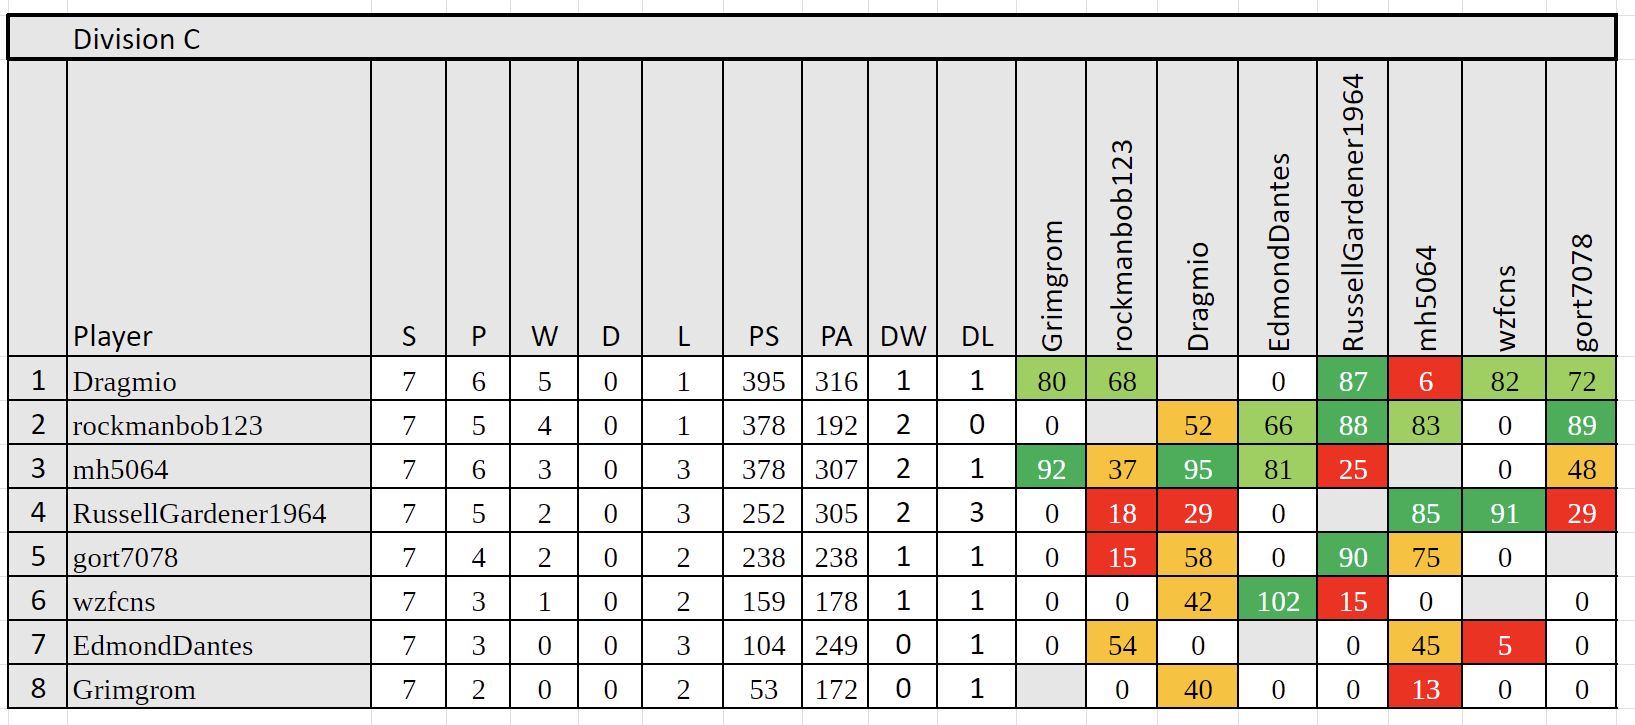Select the DW column header cell
1635x725 pixels.
[x=903, y=336]
